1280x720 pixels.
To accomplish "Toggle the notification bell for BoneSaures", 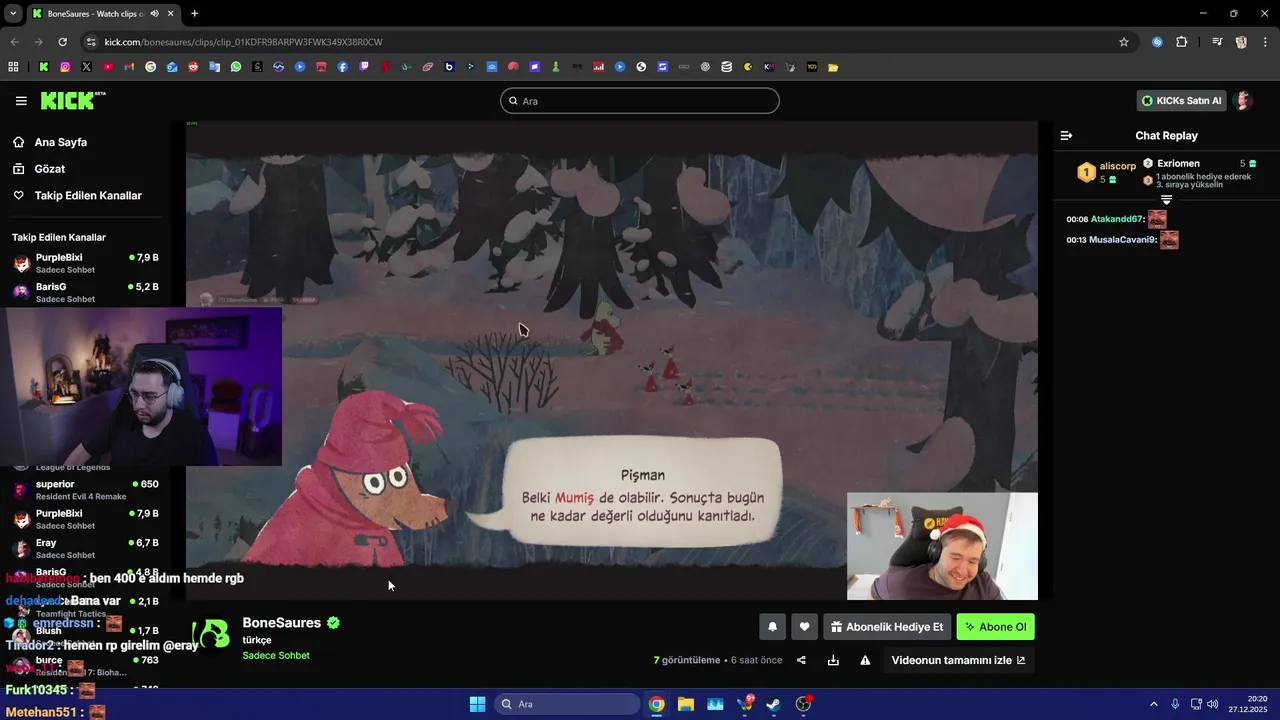I will pyautogui.click(x=772, y=627).
